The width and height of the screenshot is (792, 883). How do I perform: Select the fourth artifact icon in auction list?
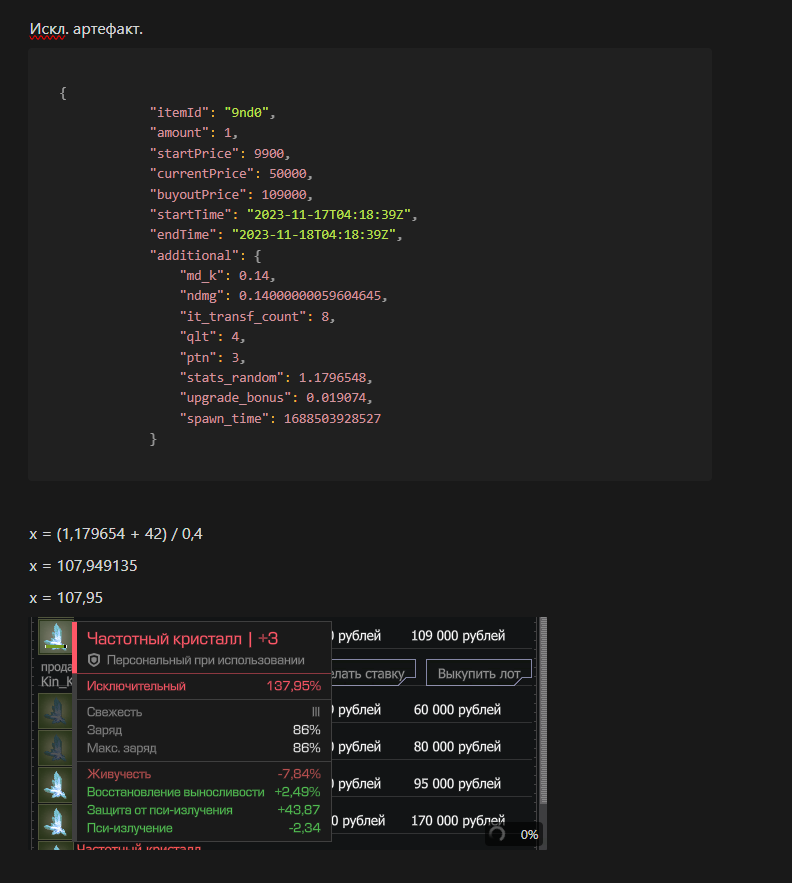[54, 785]
